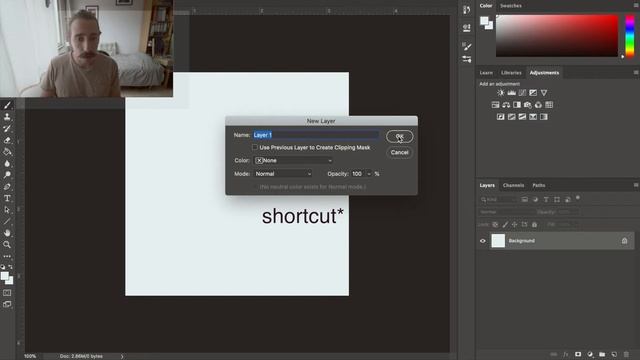Add an Invert adjustment

[501, 117]
